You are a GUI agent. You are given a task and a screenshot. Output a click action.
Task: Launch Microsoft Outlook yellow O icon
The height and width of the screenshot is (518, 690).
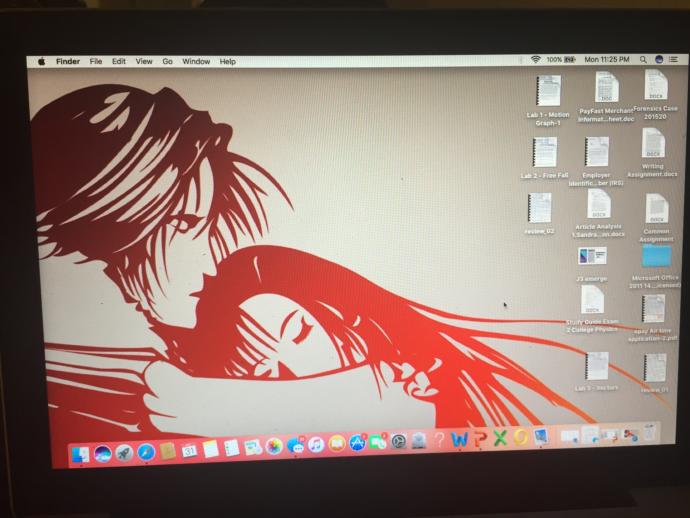[x=521, y=437]
